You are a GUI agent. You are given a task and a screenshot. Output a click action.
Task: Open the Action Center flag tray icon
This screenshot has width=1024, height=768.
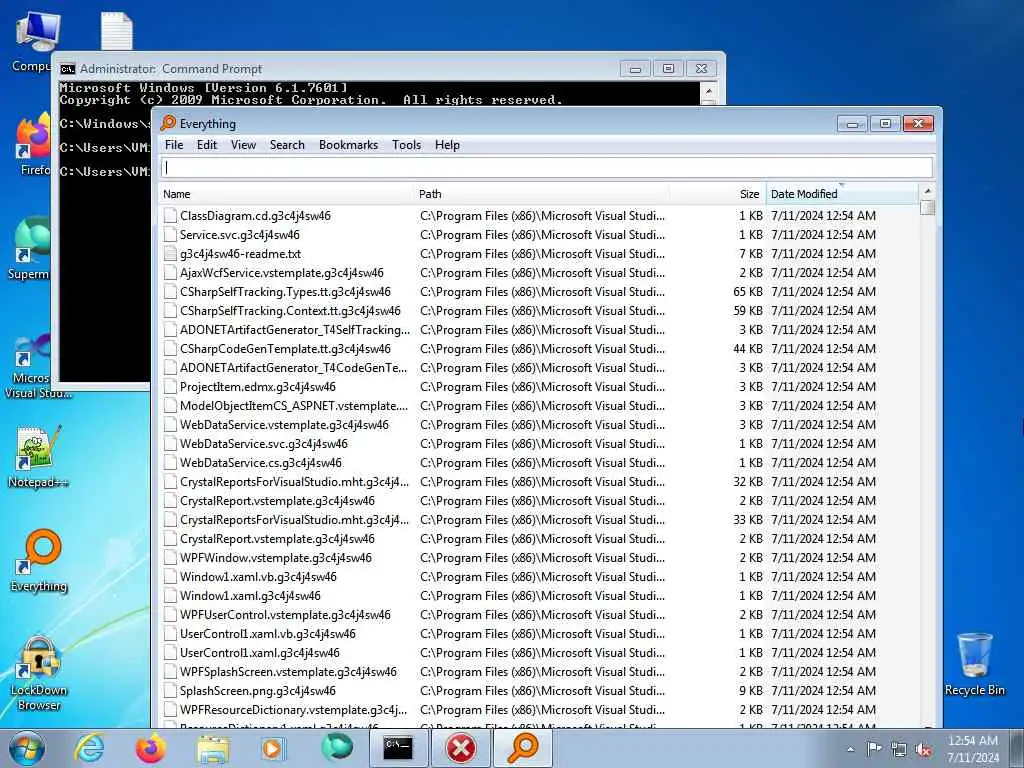tap(874, 748)
